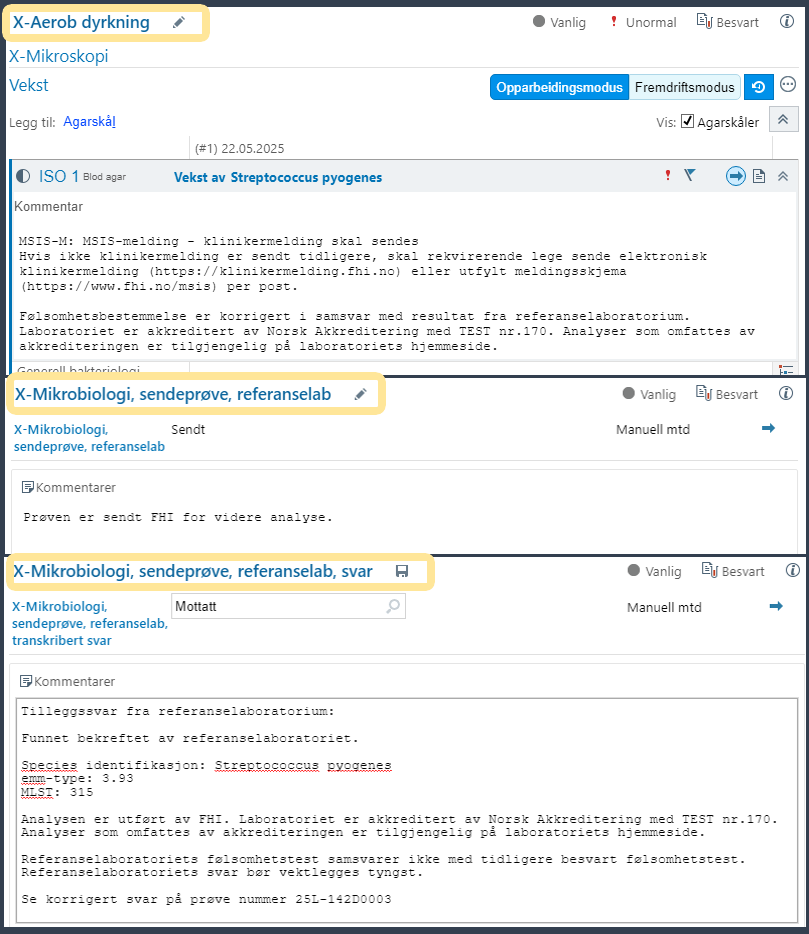Switch to Fremdriftsmodus mode
The height and width of the screenshot is (934, 809).
click(x=684, y=87)
